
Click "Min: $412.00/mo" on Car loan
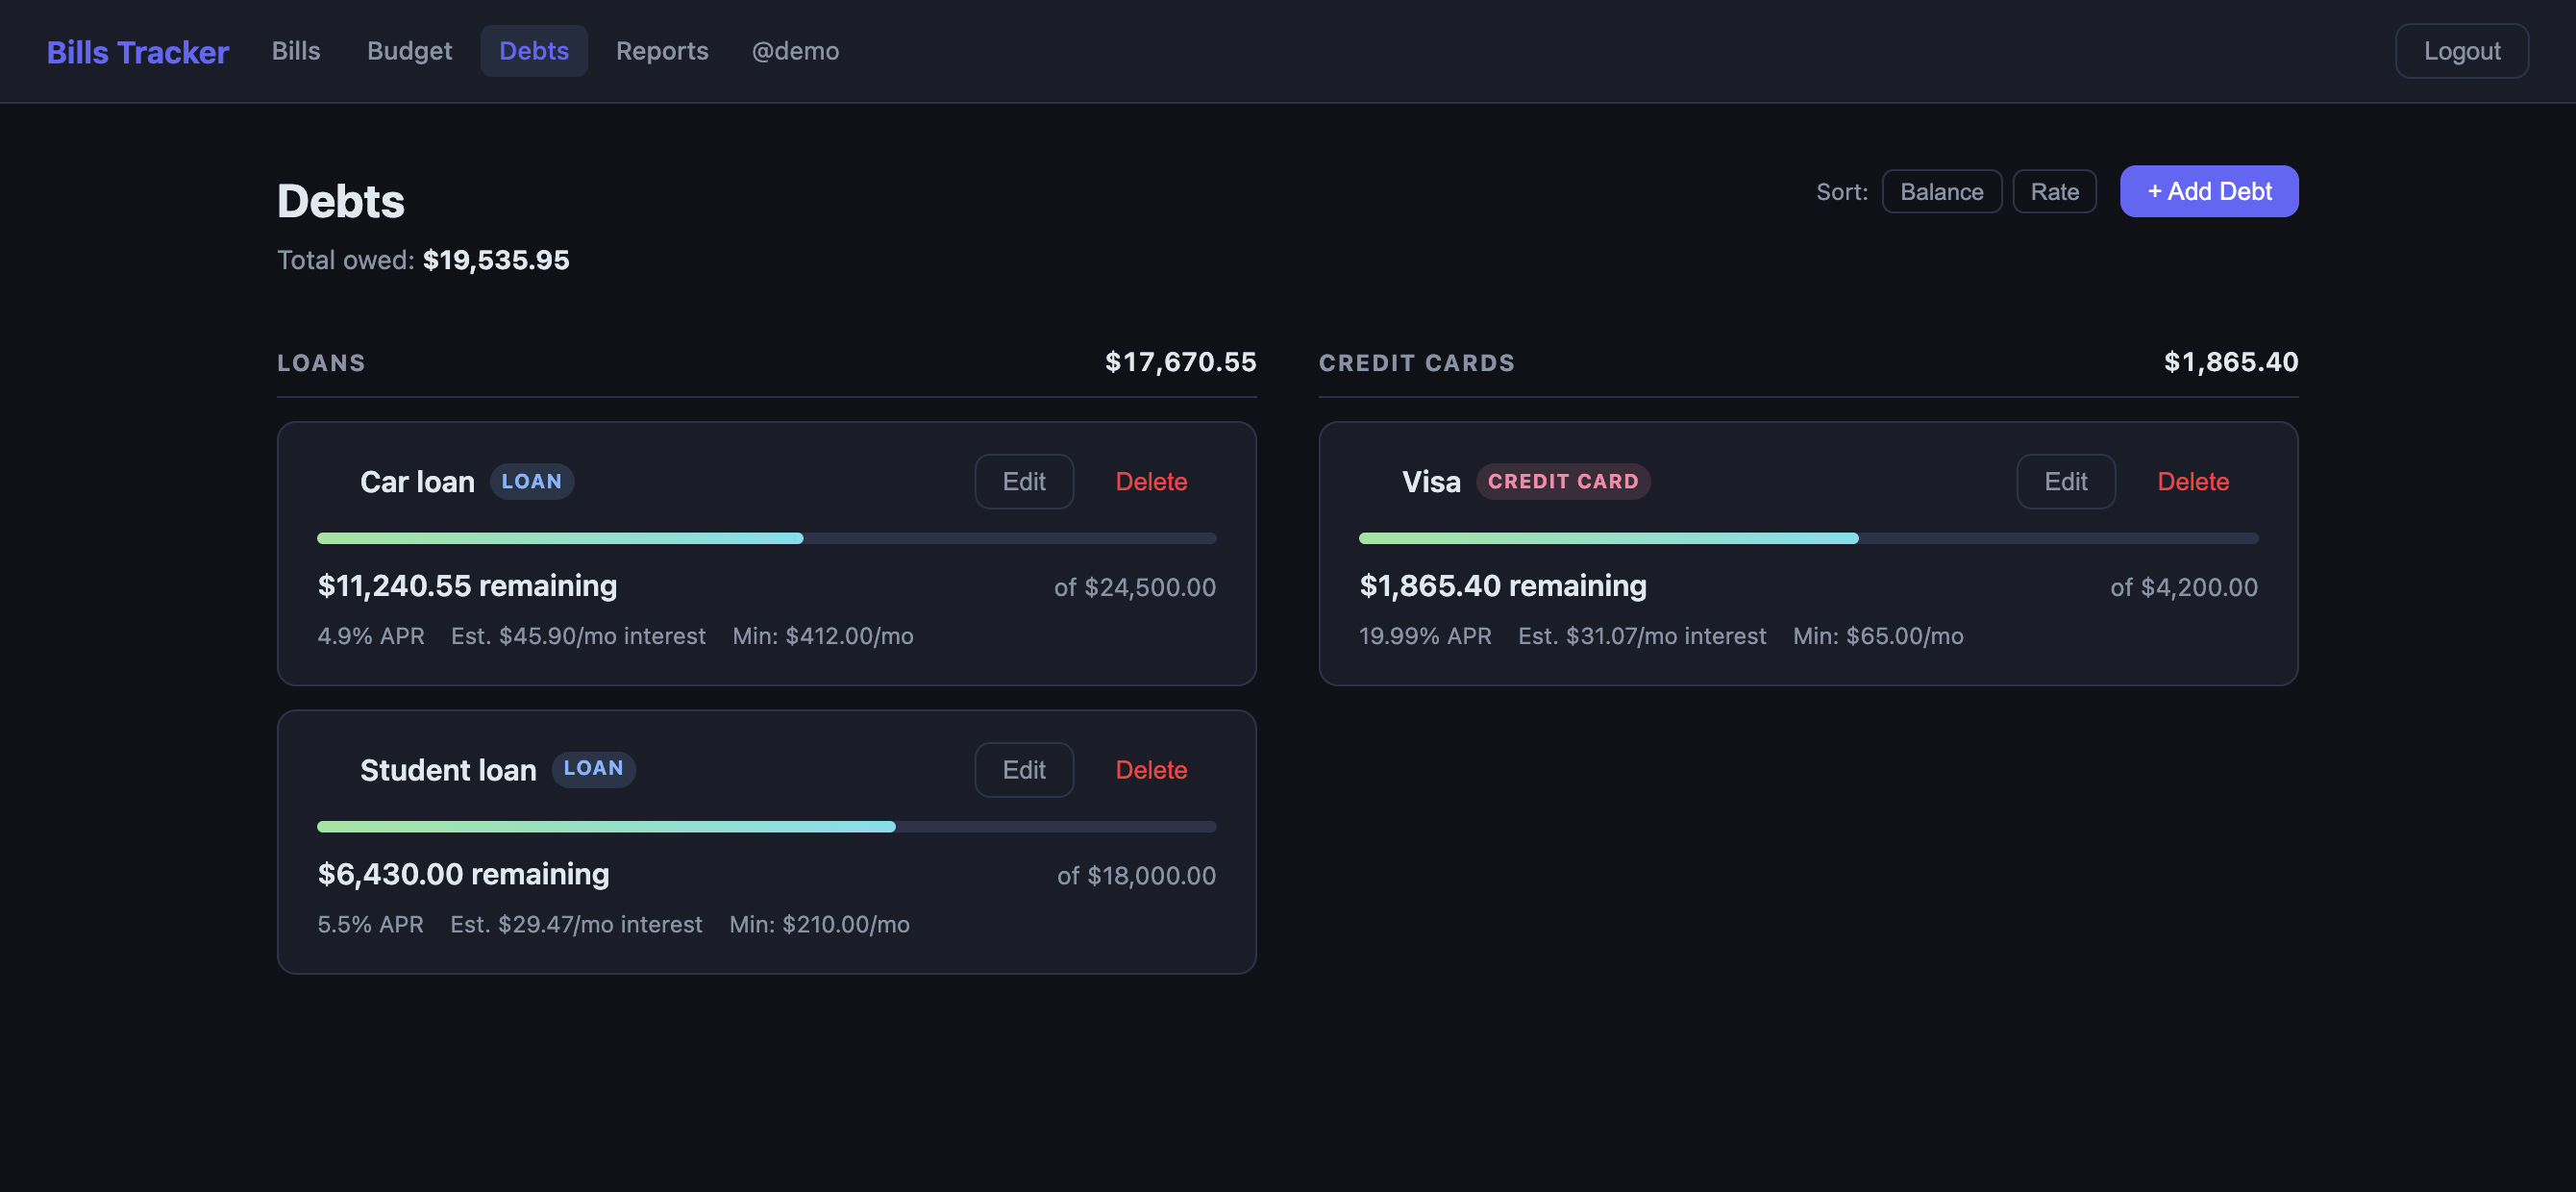[x=823, y=636]
